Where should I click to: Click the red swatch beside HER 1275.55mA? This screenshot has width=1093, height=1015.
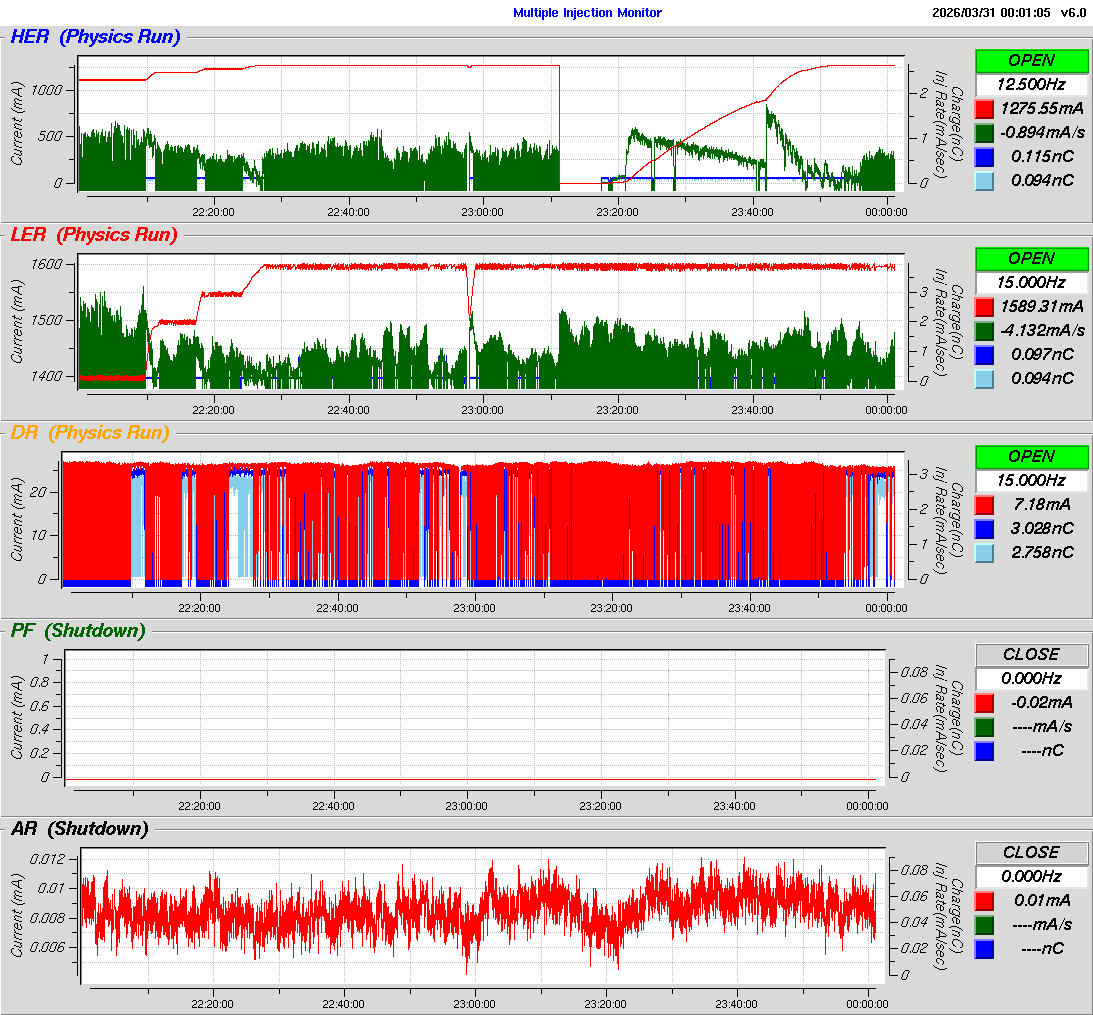tap(985, 109)
